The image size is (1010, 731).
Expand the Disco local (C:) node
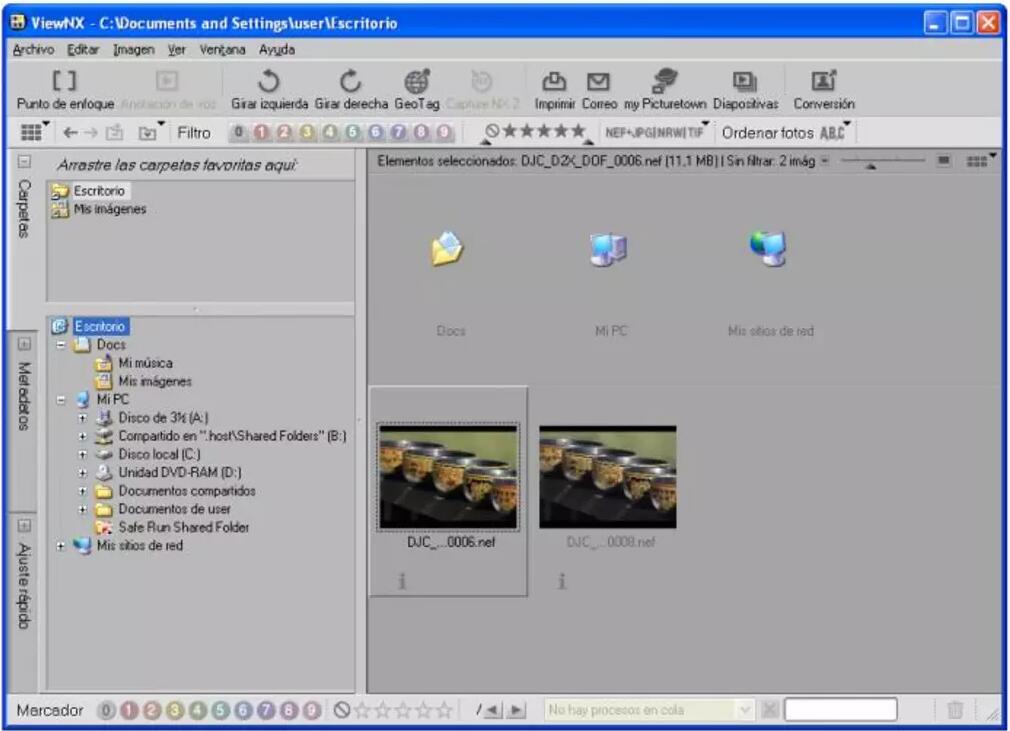tap(83, 454)
